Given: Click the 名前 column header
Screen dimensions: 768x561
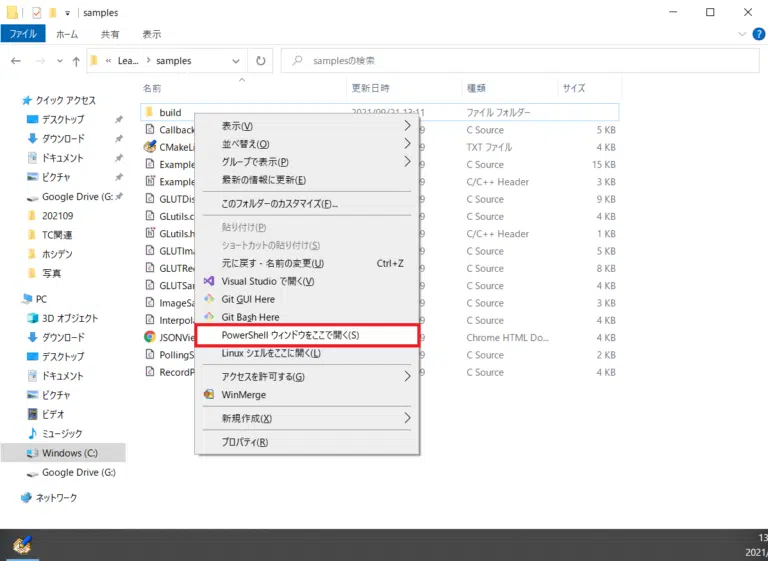Looking at the screenshot, I should 152,88.
